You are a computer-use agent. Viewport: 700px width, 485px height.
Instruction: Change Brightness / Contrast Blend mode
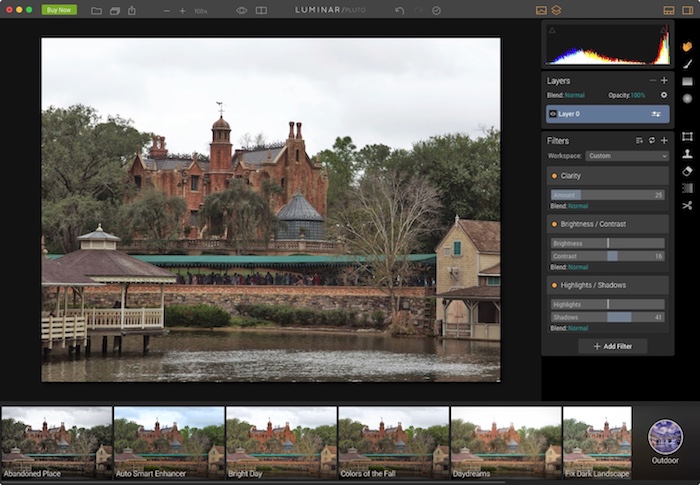[x=578, y=267]
